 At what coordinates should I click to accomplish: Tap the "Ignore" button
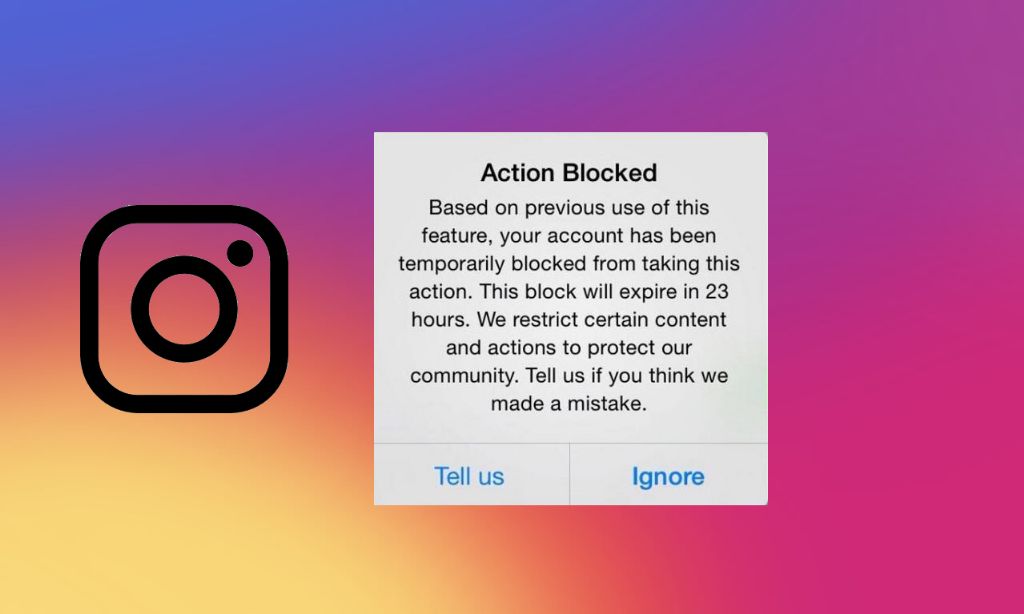tap(668, 476)
